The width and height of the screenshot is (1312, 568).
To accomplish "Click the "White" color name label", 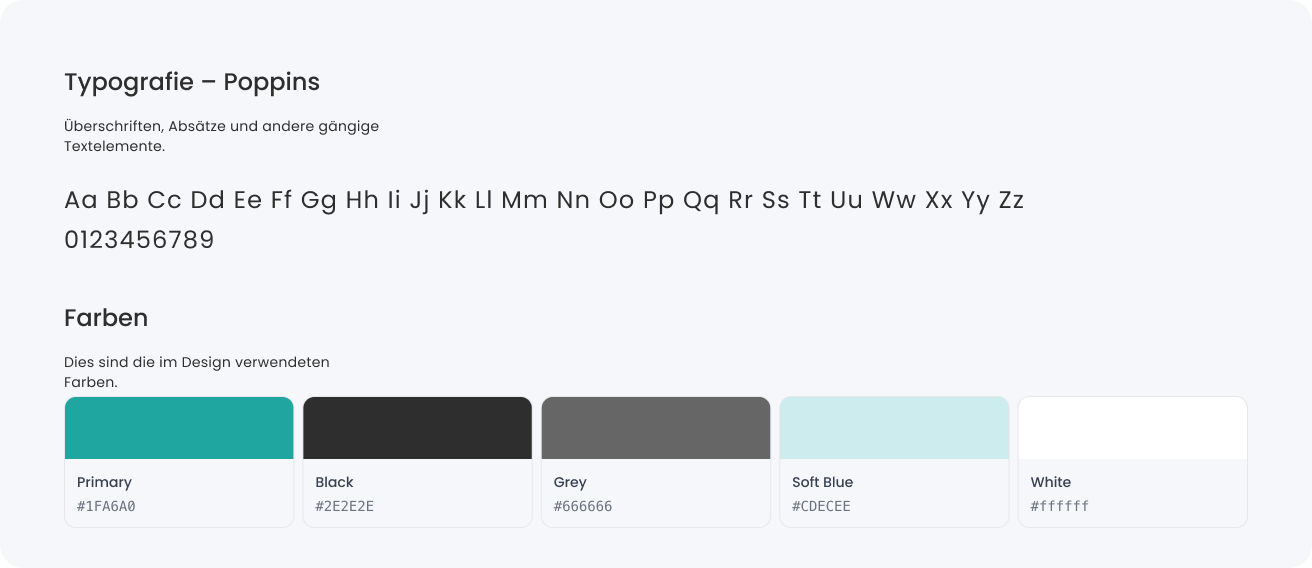I will (x=1050, y=482).
